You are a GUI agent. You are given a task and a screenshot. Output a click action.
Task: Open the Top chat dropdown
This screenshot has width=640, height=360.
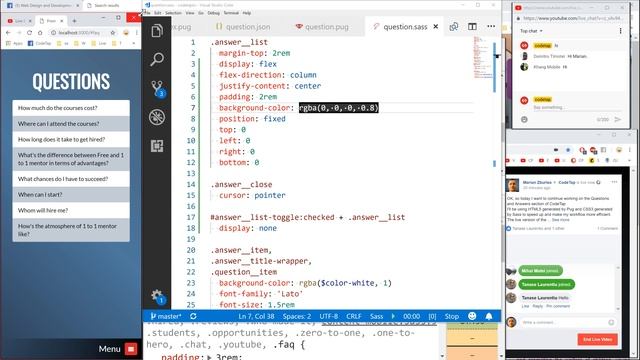coord(531,31)
